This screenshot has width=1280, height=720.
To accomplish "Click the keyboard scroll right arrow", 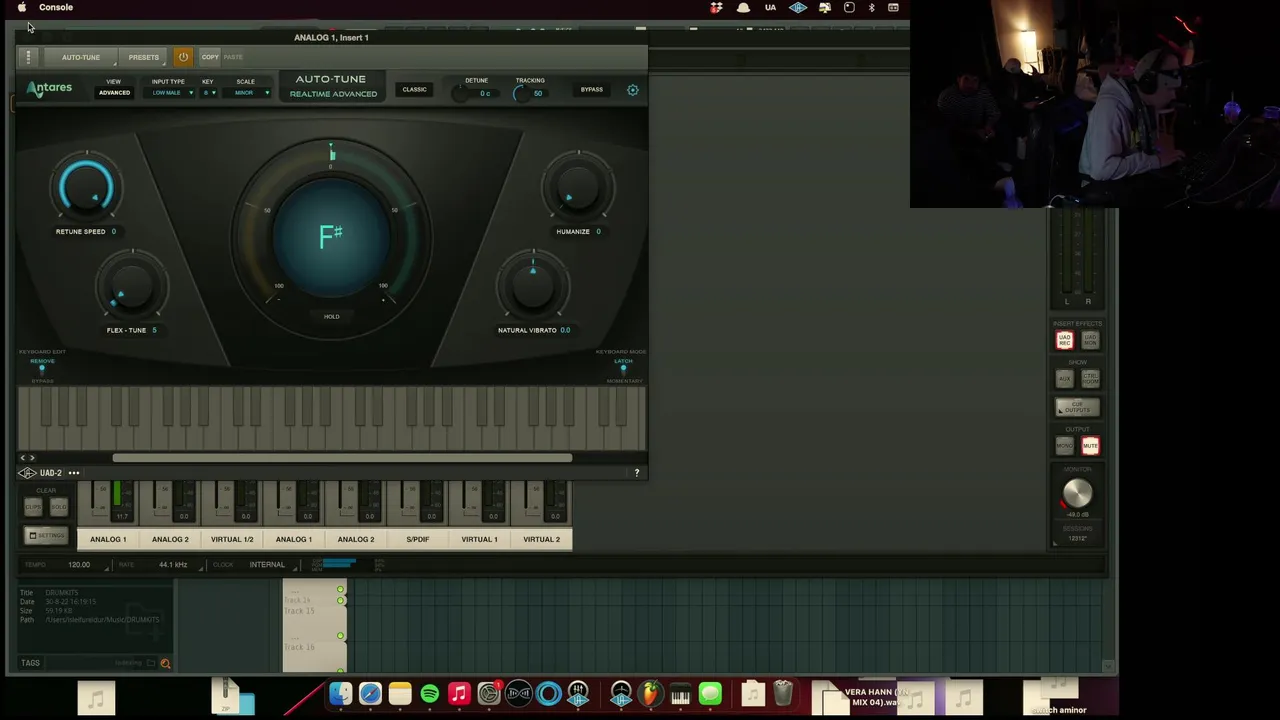I will tap(32, 458).
